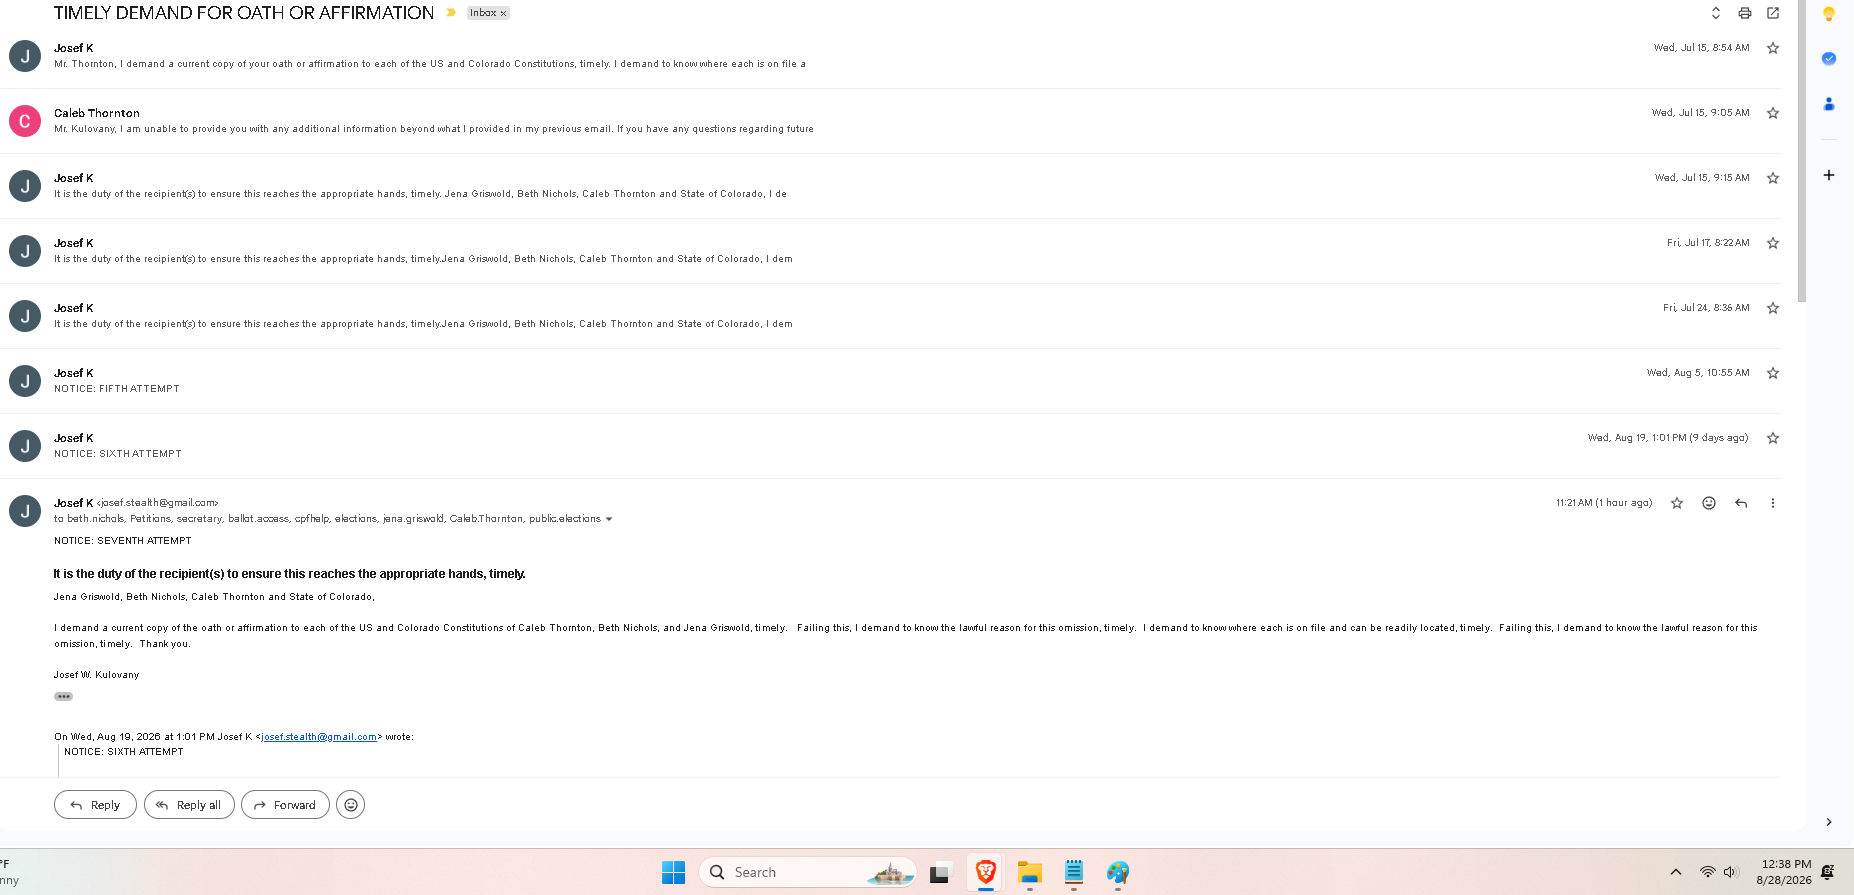The width and height of the screenshot is (1854, 895).
Task: Click the Reply all button
Action: point(189,805)
